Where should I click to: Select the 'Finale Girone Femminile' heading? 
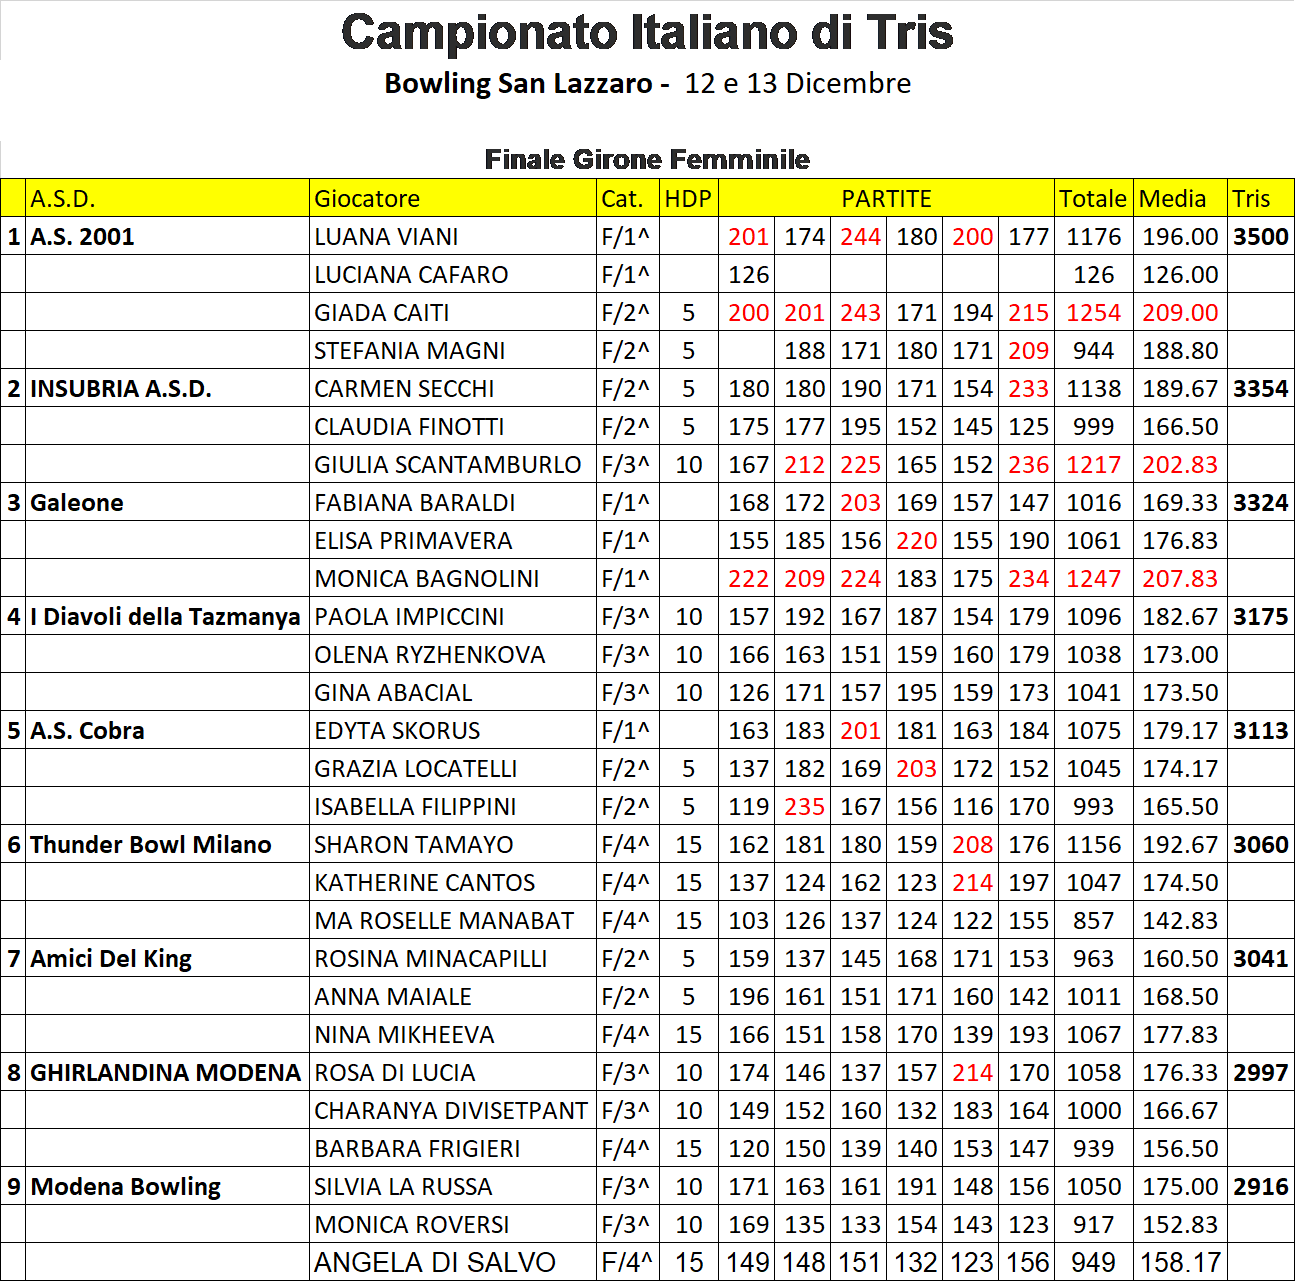click(647, 159)
